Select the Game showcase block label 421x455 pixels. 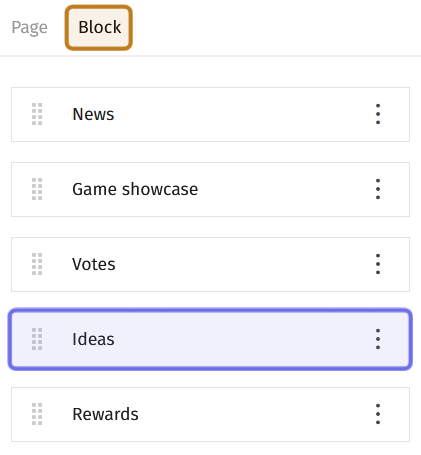(x=135, y=189)
